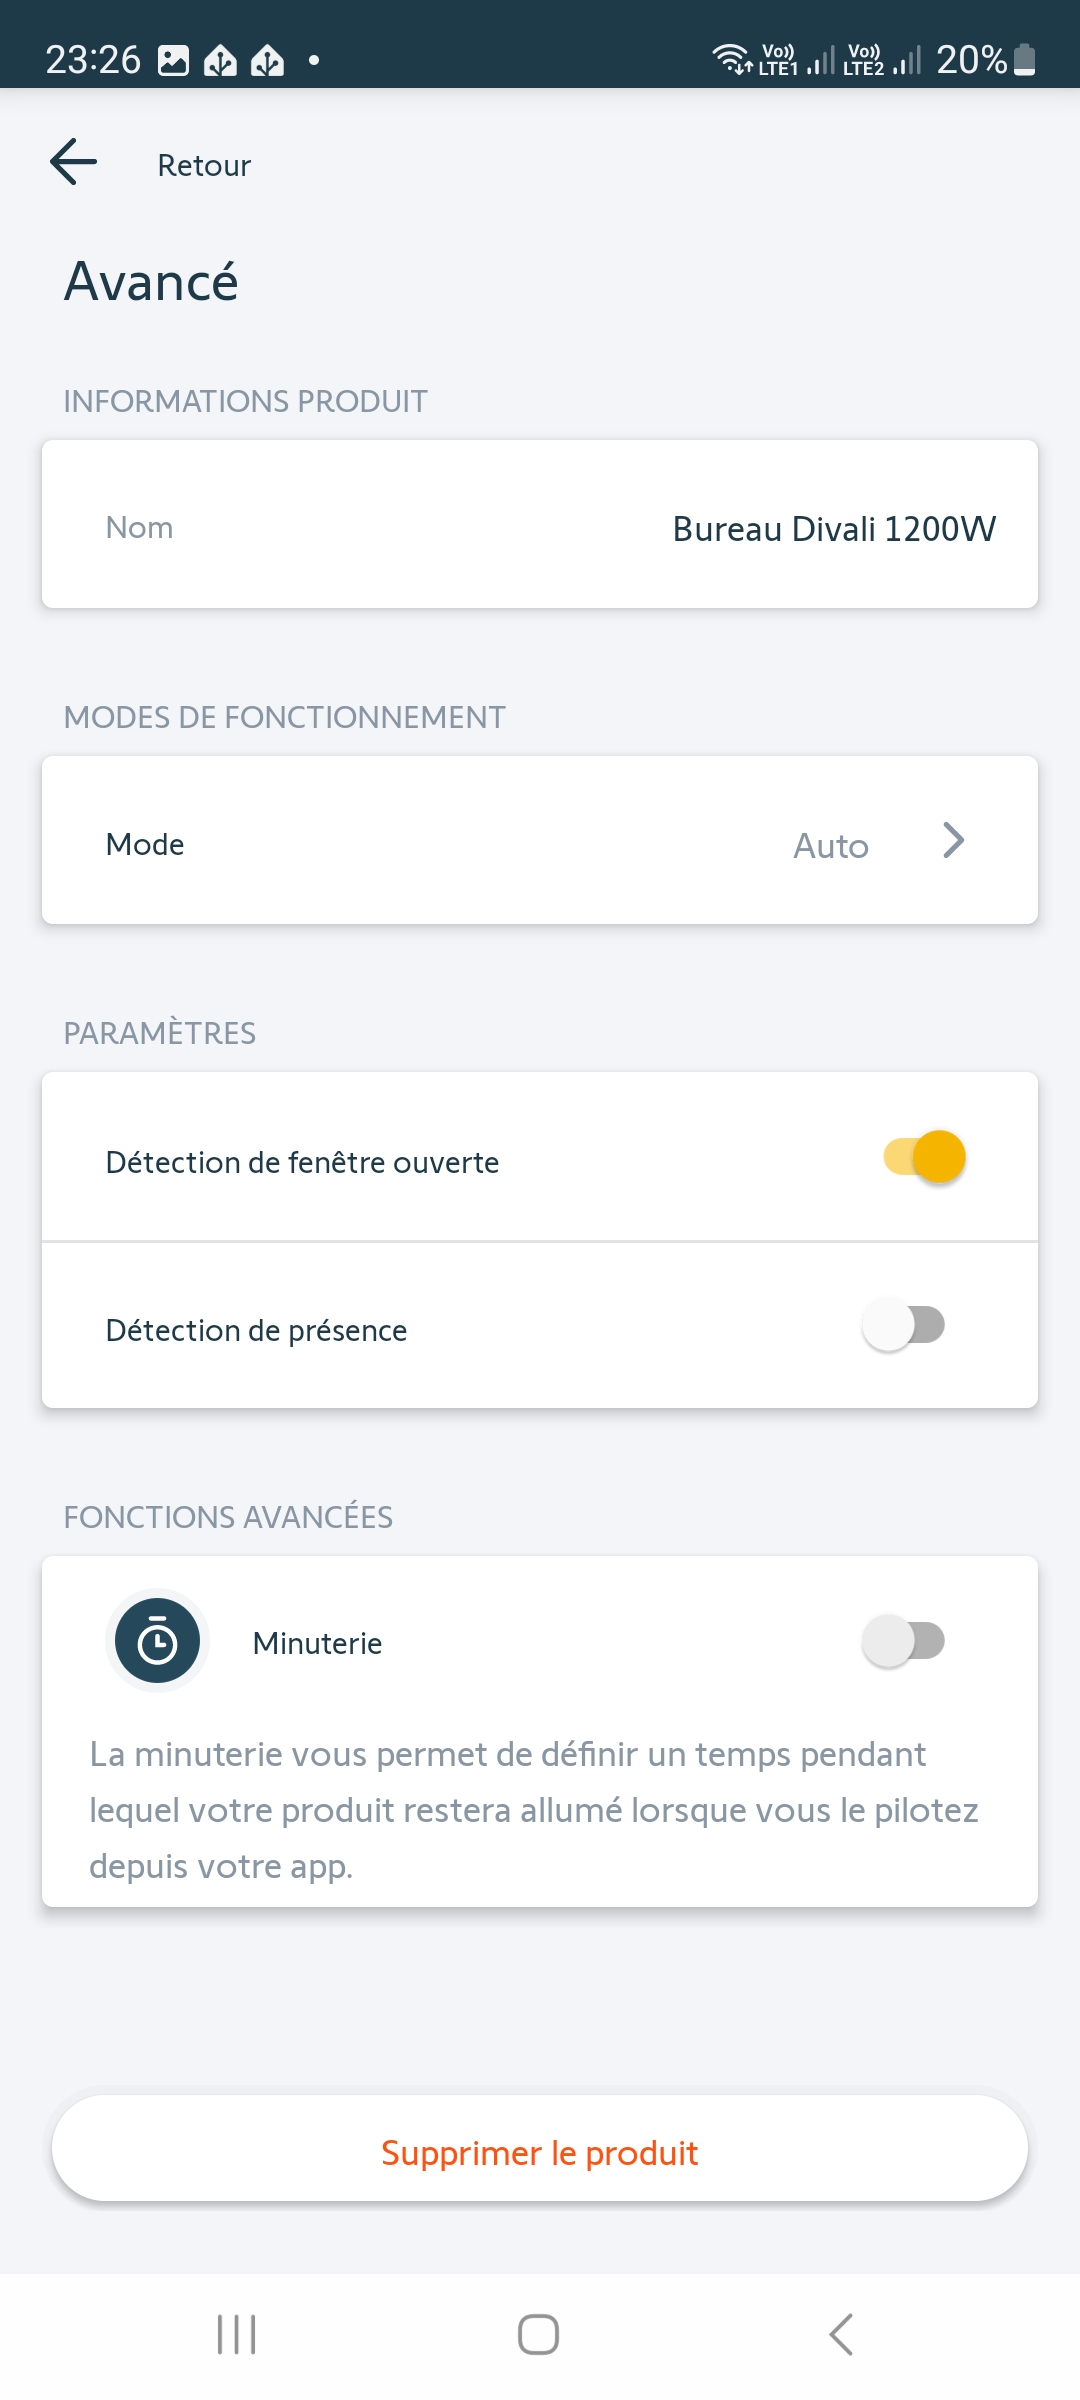Screen dimensions: 1080x2400
Task: Disable the Détection de fenêtre ouverte toggle
Action: tap(924, 1157)
